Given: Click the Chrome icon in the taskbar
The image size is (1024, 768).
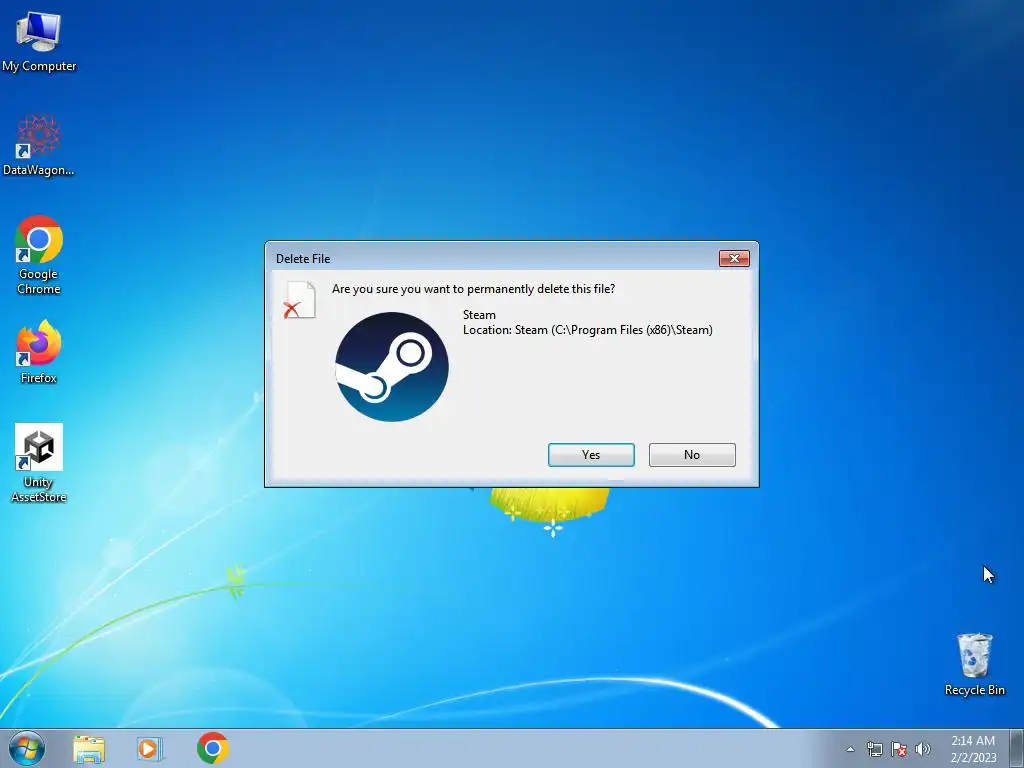Looking at the screenshot, I should coord(212,748).
